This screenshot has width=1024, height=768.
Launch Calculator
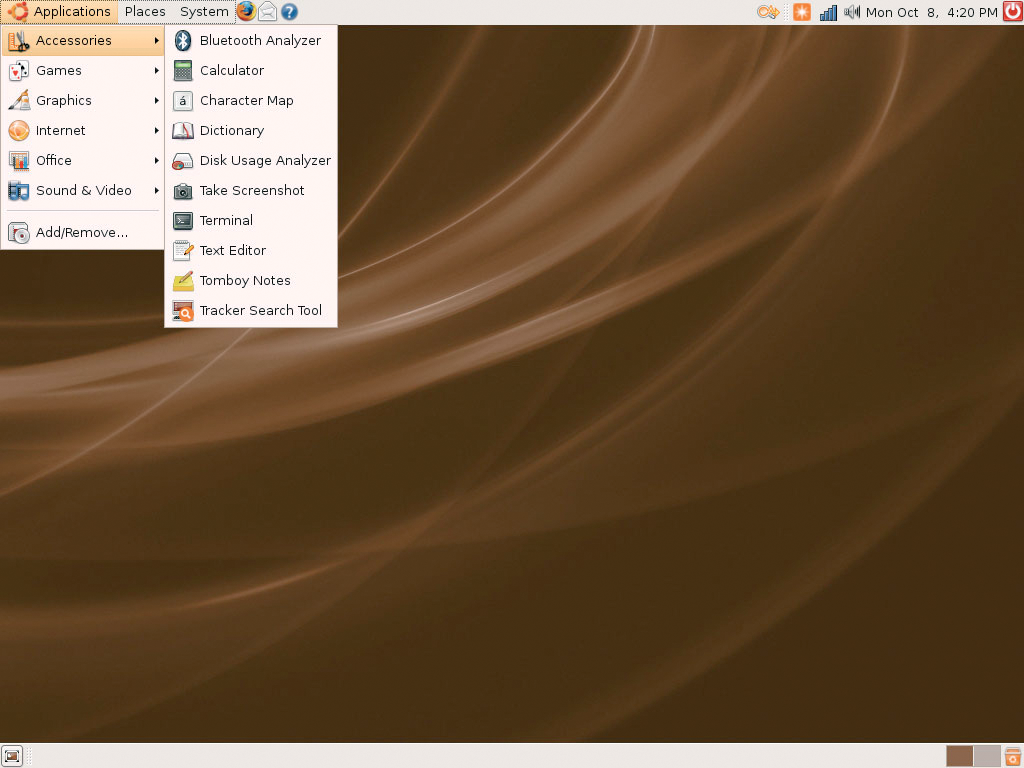pyautogui.click(x=251, y=71)
